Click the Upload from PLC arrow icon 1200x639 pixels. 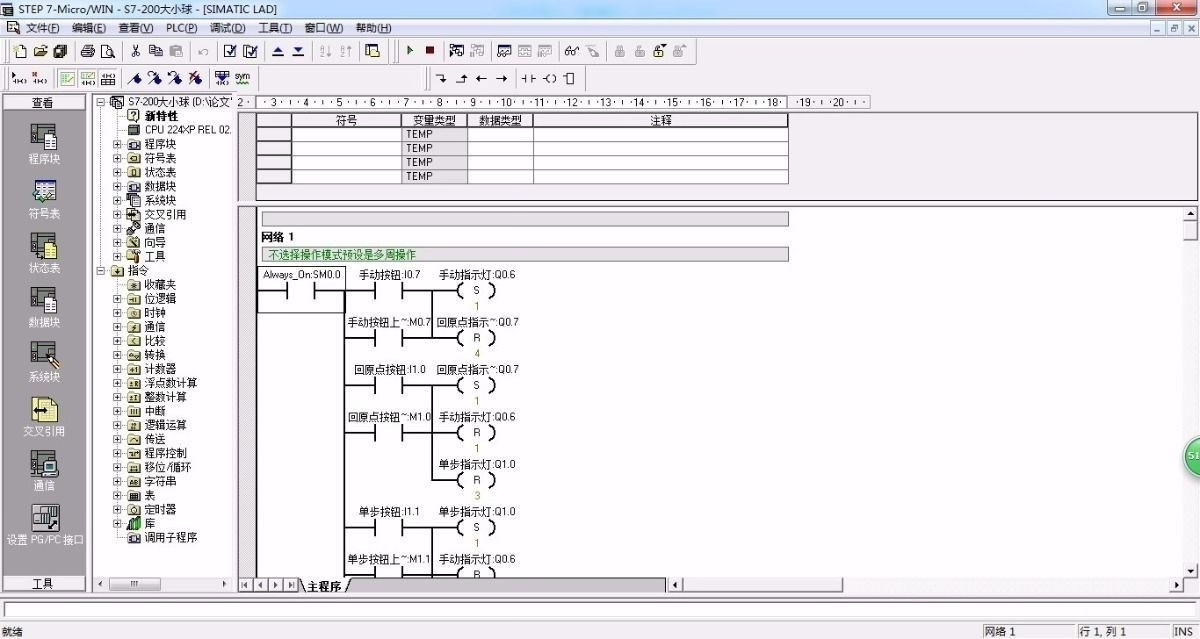[x=278, y=51]
